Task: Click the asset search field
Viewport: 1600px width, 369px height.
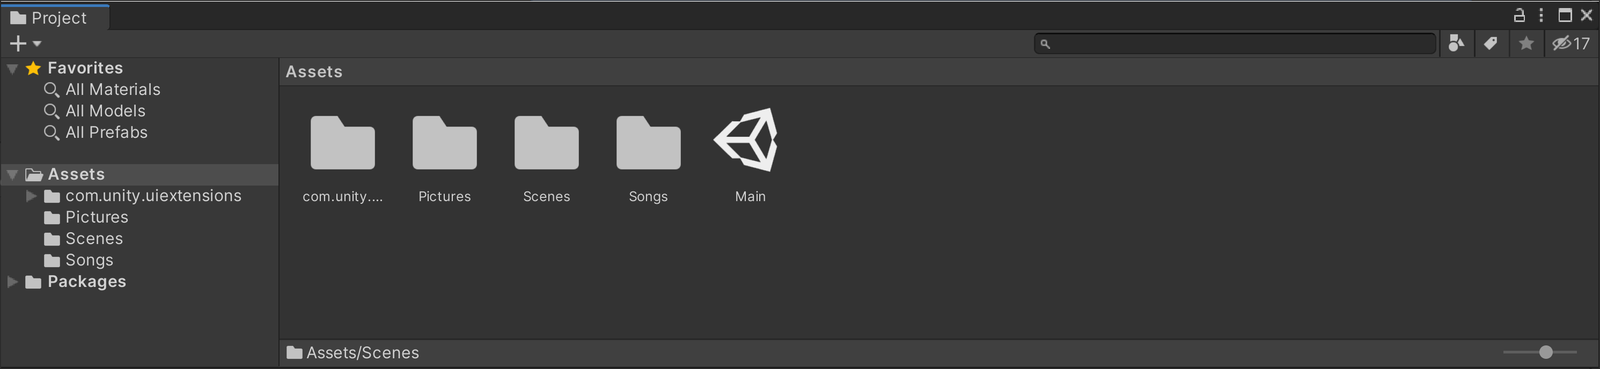Action: click(x=1235, y=43)
